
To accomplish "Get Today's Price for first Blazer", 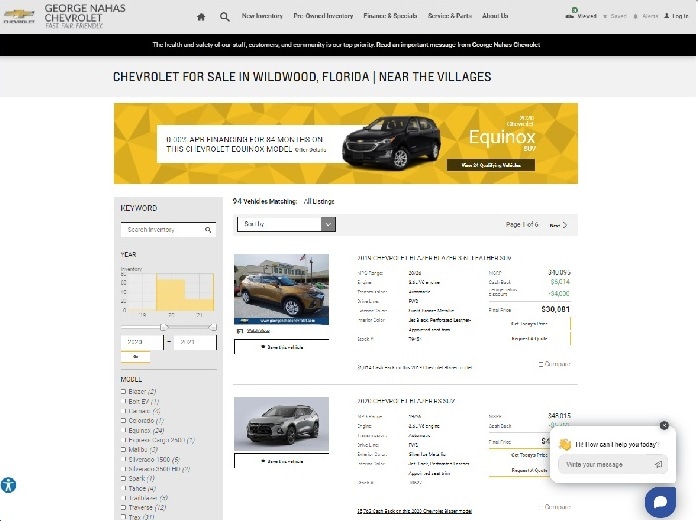I will point(529,324).
